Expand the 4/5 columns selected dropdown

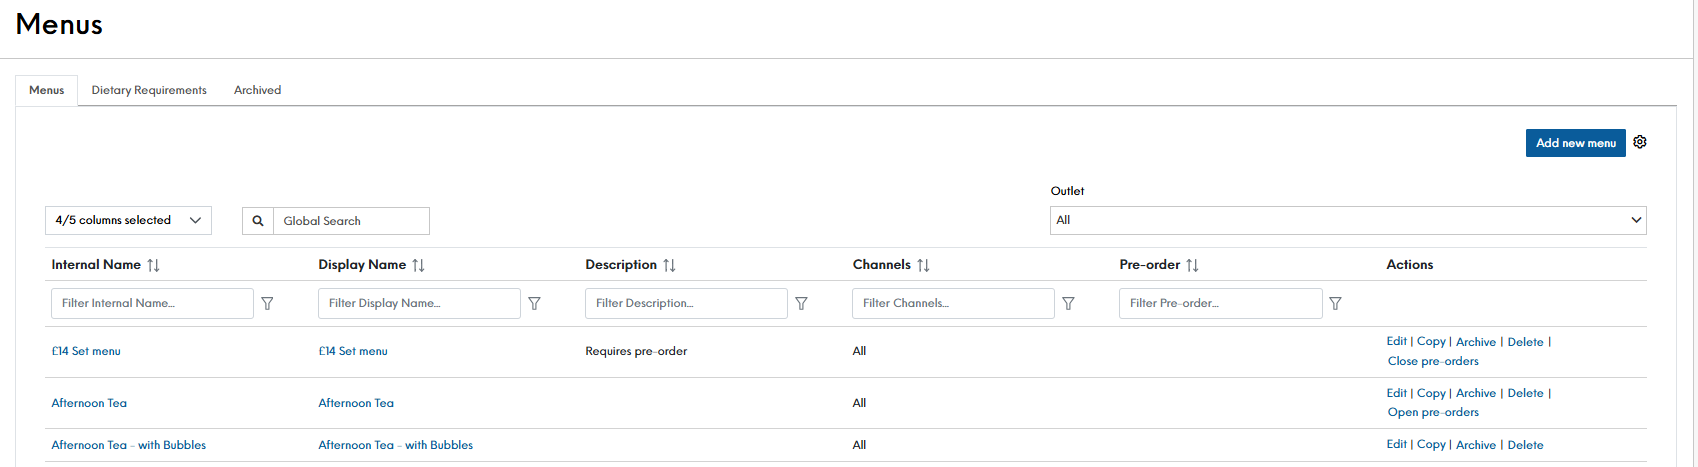(x=128, y=220)
